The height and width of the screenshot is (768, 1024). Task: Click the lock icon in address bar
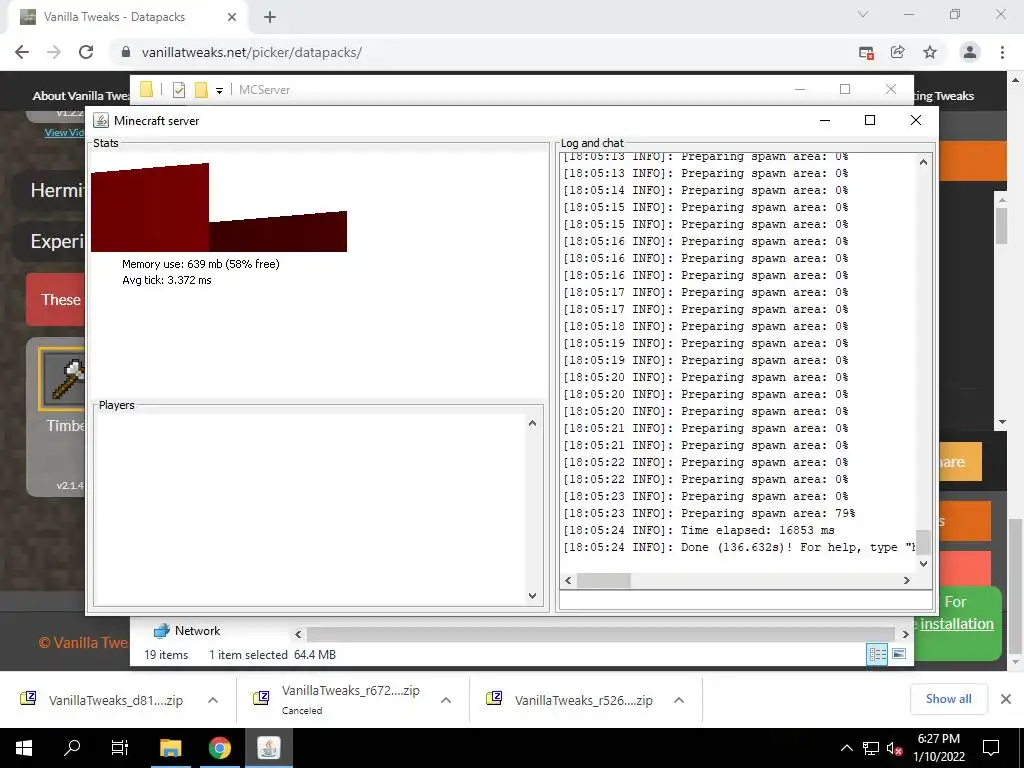126,52
